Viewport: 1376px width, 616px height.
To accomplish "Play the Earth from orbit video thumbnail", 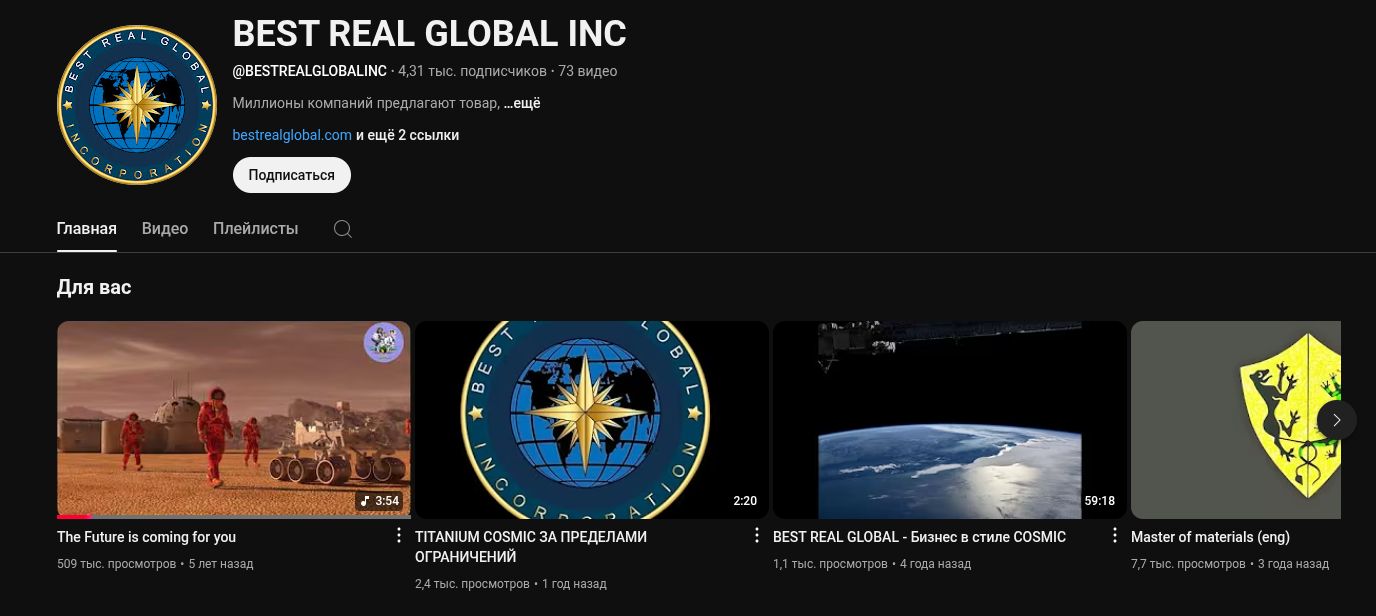I will (950, 420).
